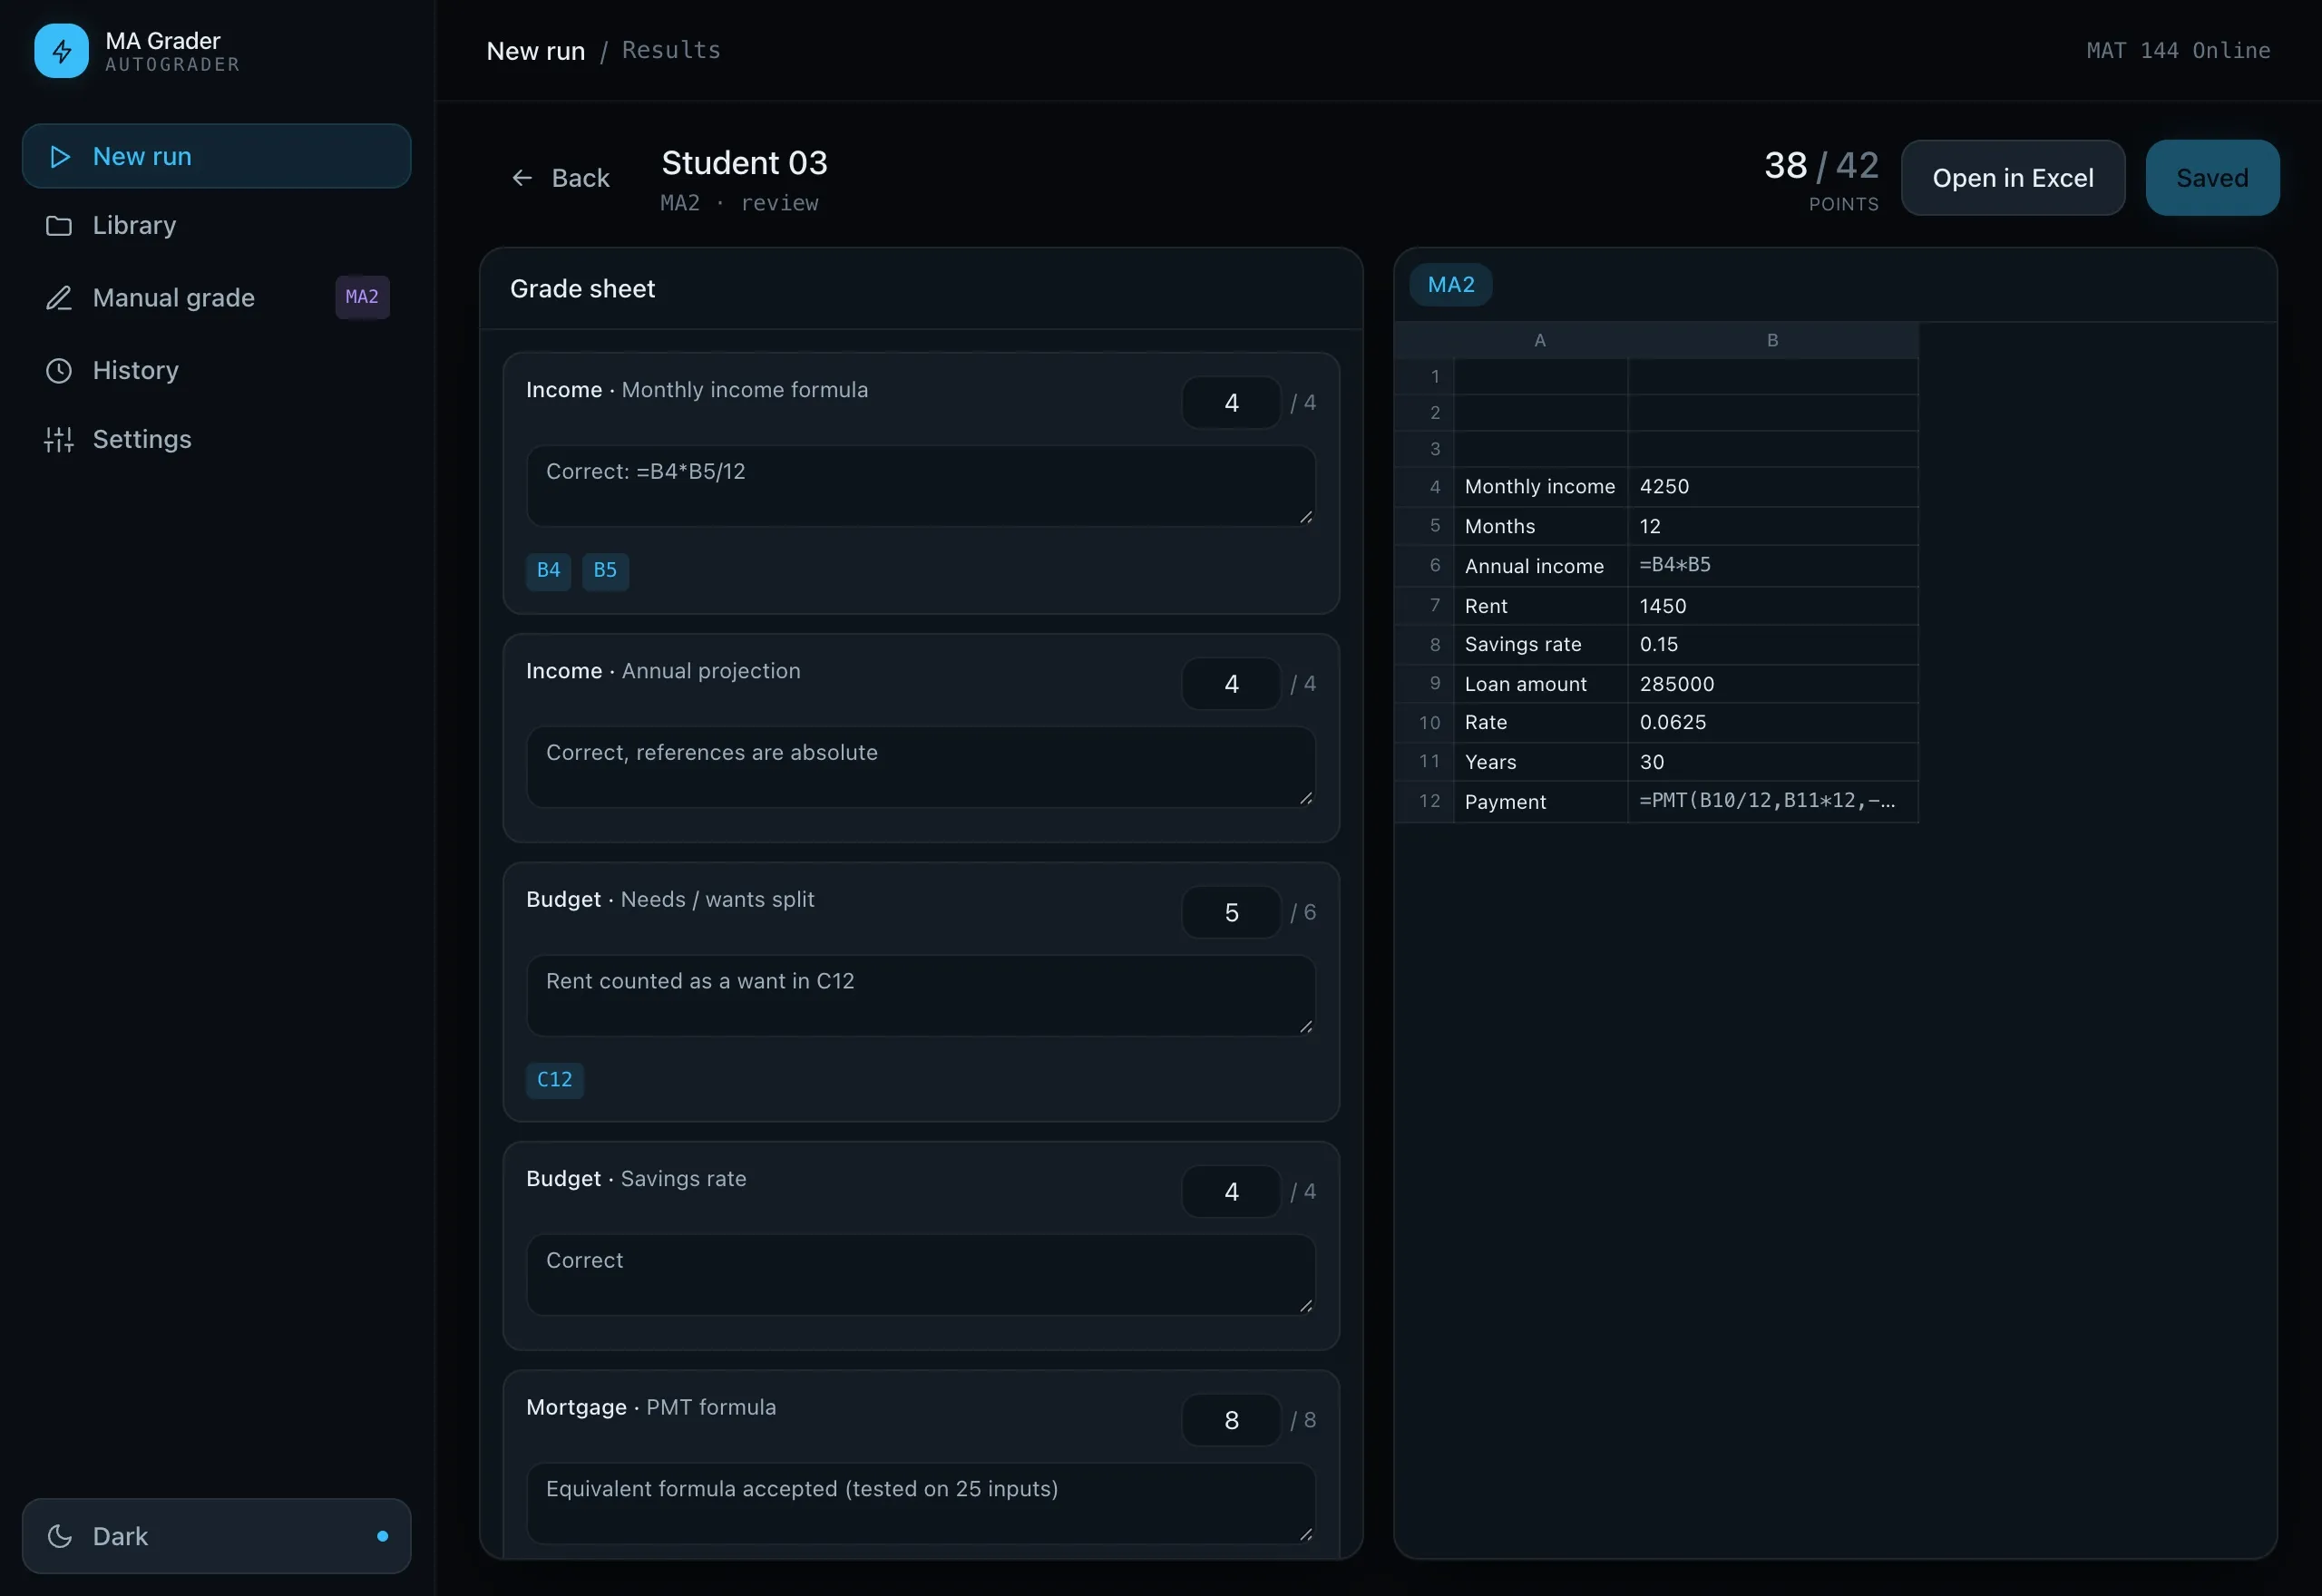The width and height of the screenshot is (2322, 1596).
Task: Click the MA2 badge next to Manual grade
Action: click(362, 297)
